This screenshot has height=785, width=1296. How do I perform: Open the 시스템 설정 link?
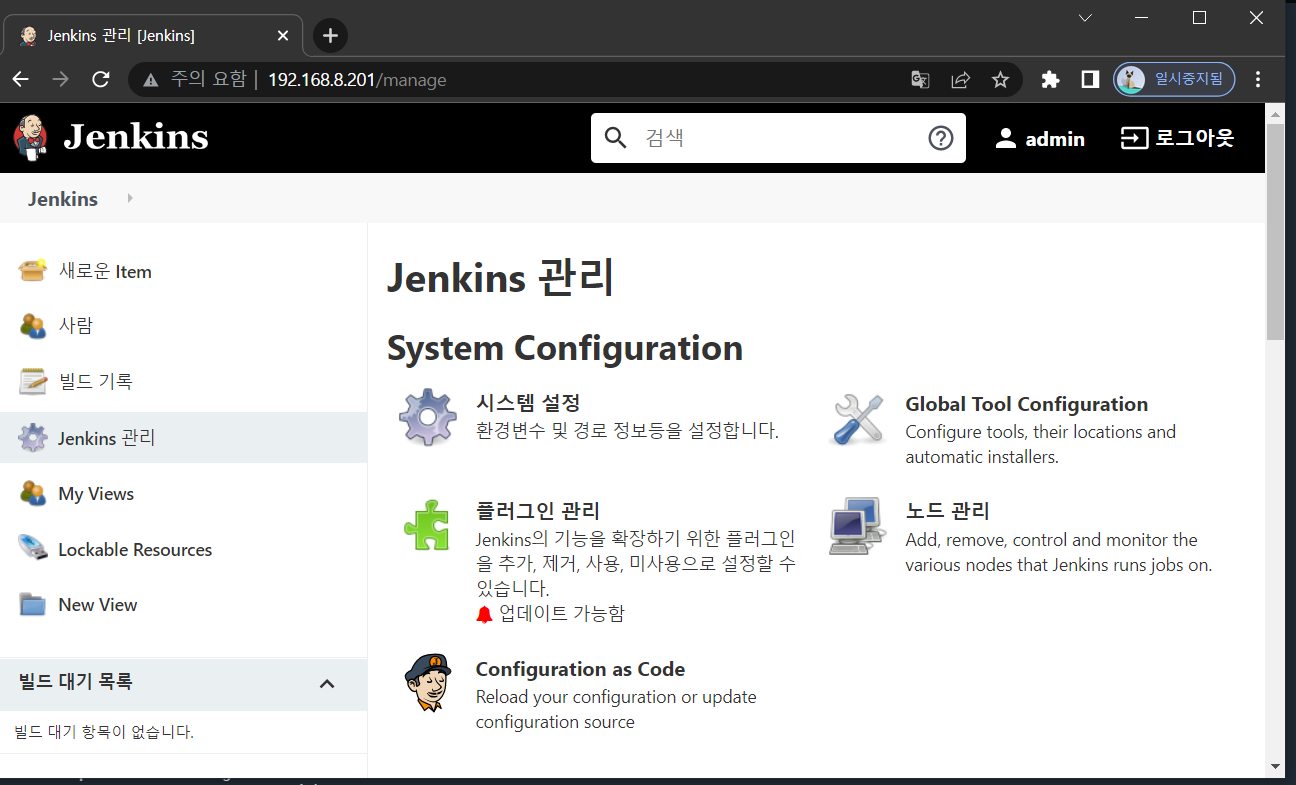(x=528, y=403)
